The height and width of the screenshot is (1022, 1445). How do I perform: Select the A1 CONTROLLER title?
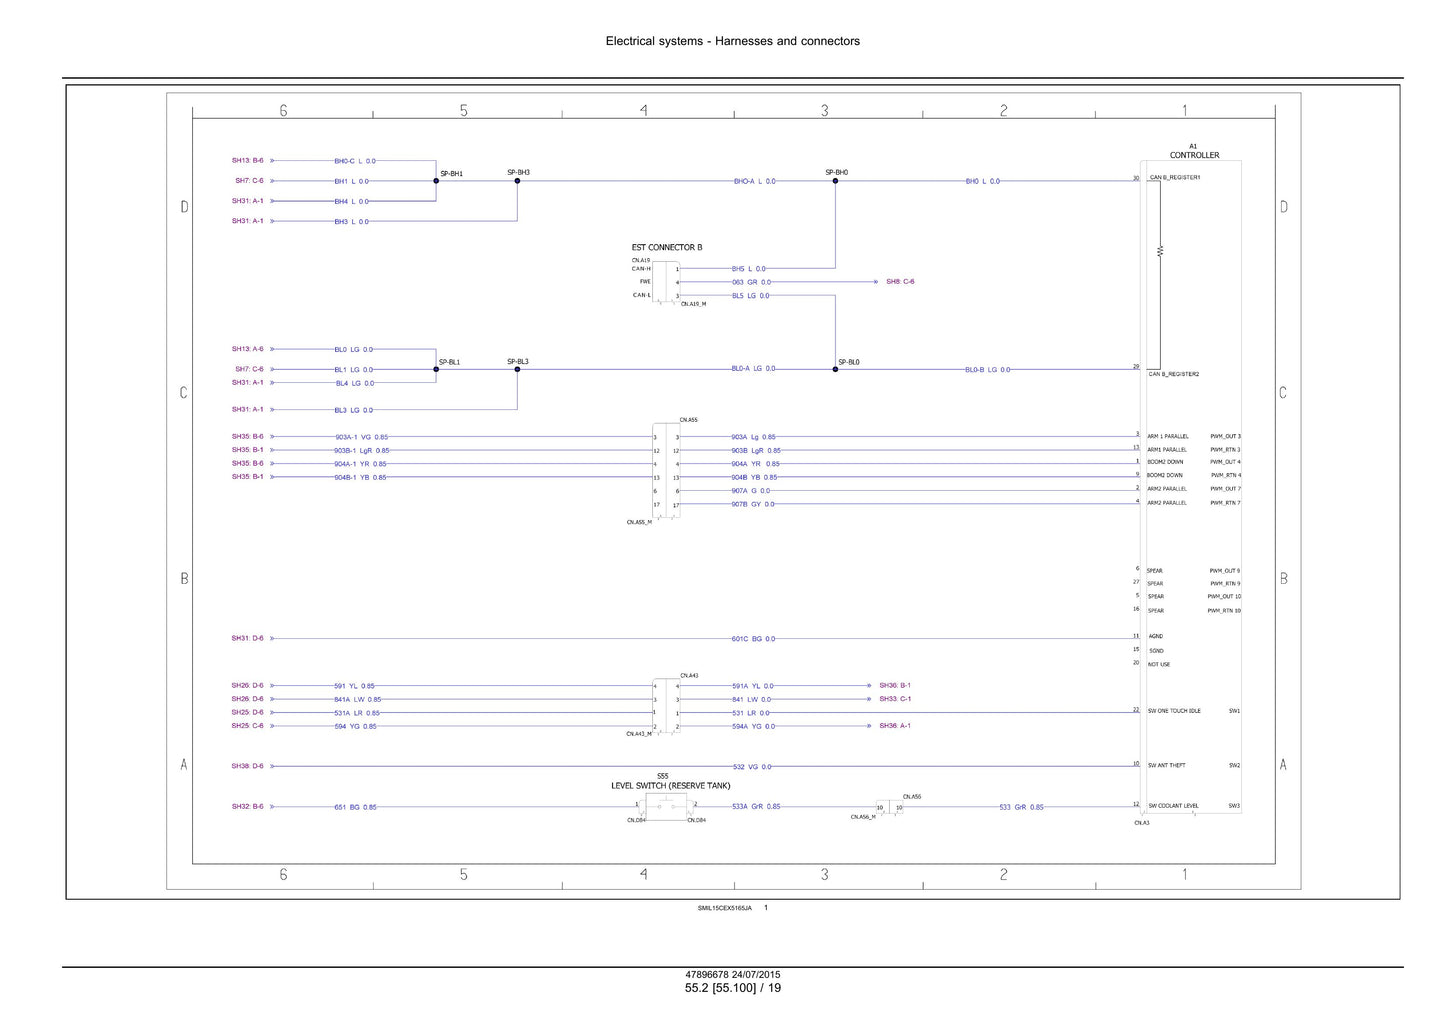[x=1194, y=151]
